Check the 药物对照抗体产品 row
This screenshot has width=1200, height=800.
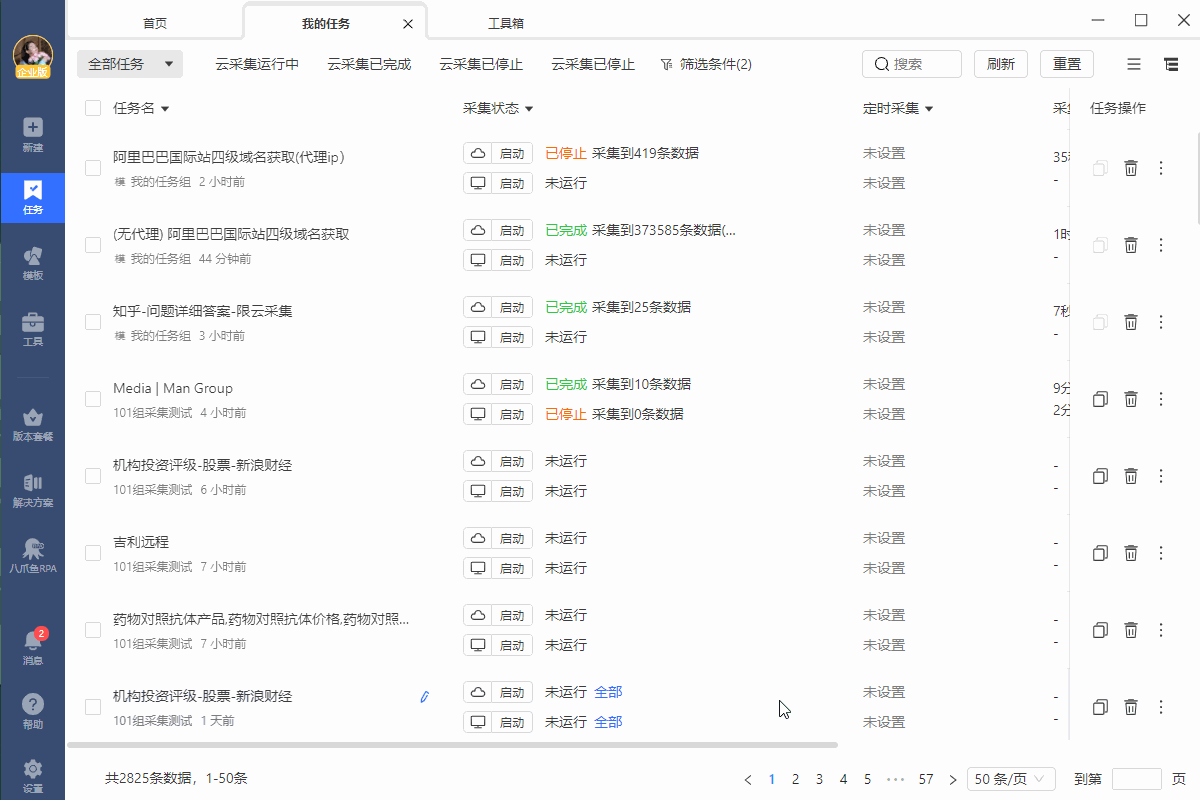click(x=93, y=630)
